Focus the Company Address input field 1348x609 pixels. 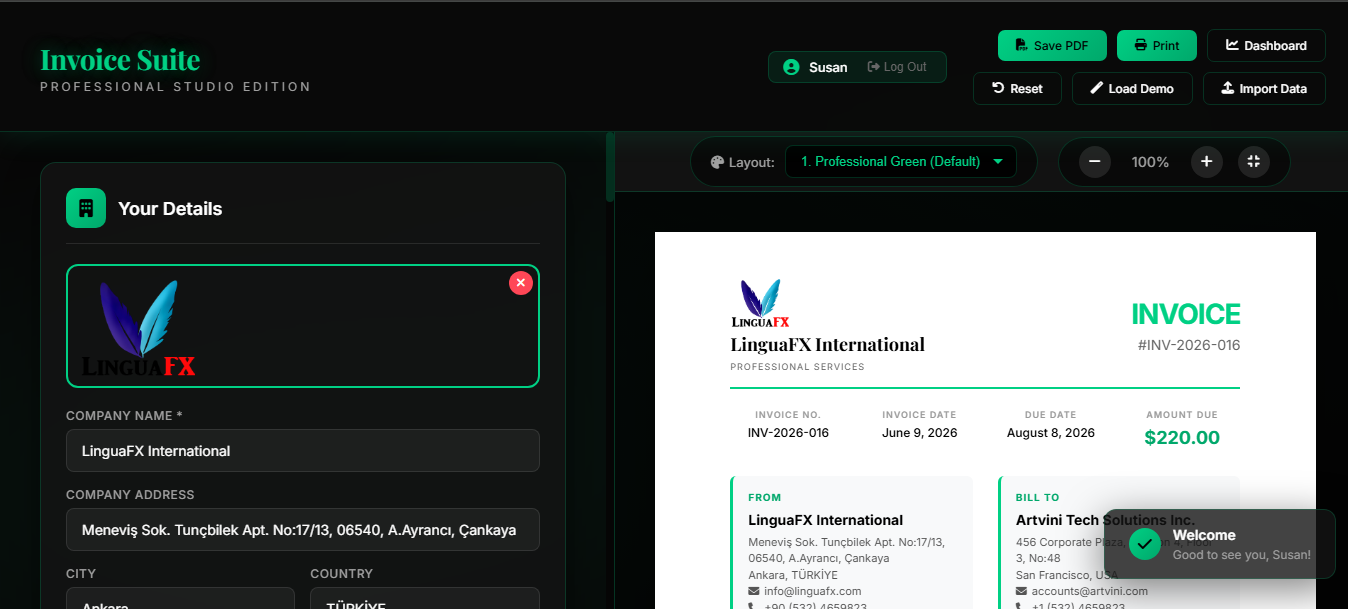click(303, 530)
